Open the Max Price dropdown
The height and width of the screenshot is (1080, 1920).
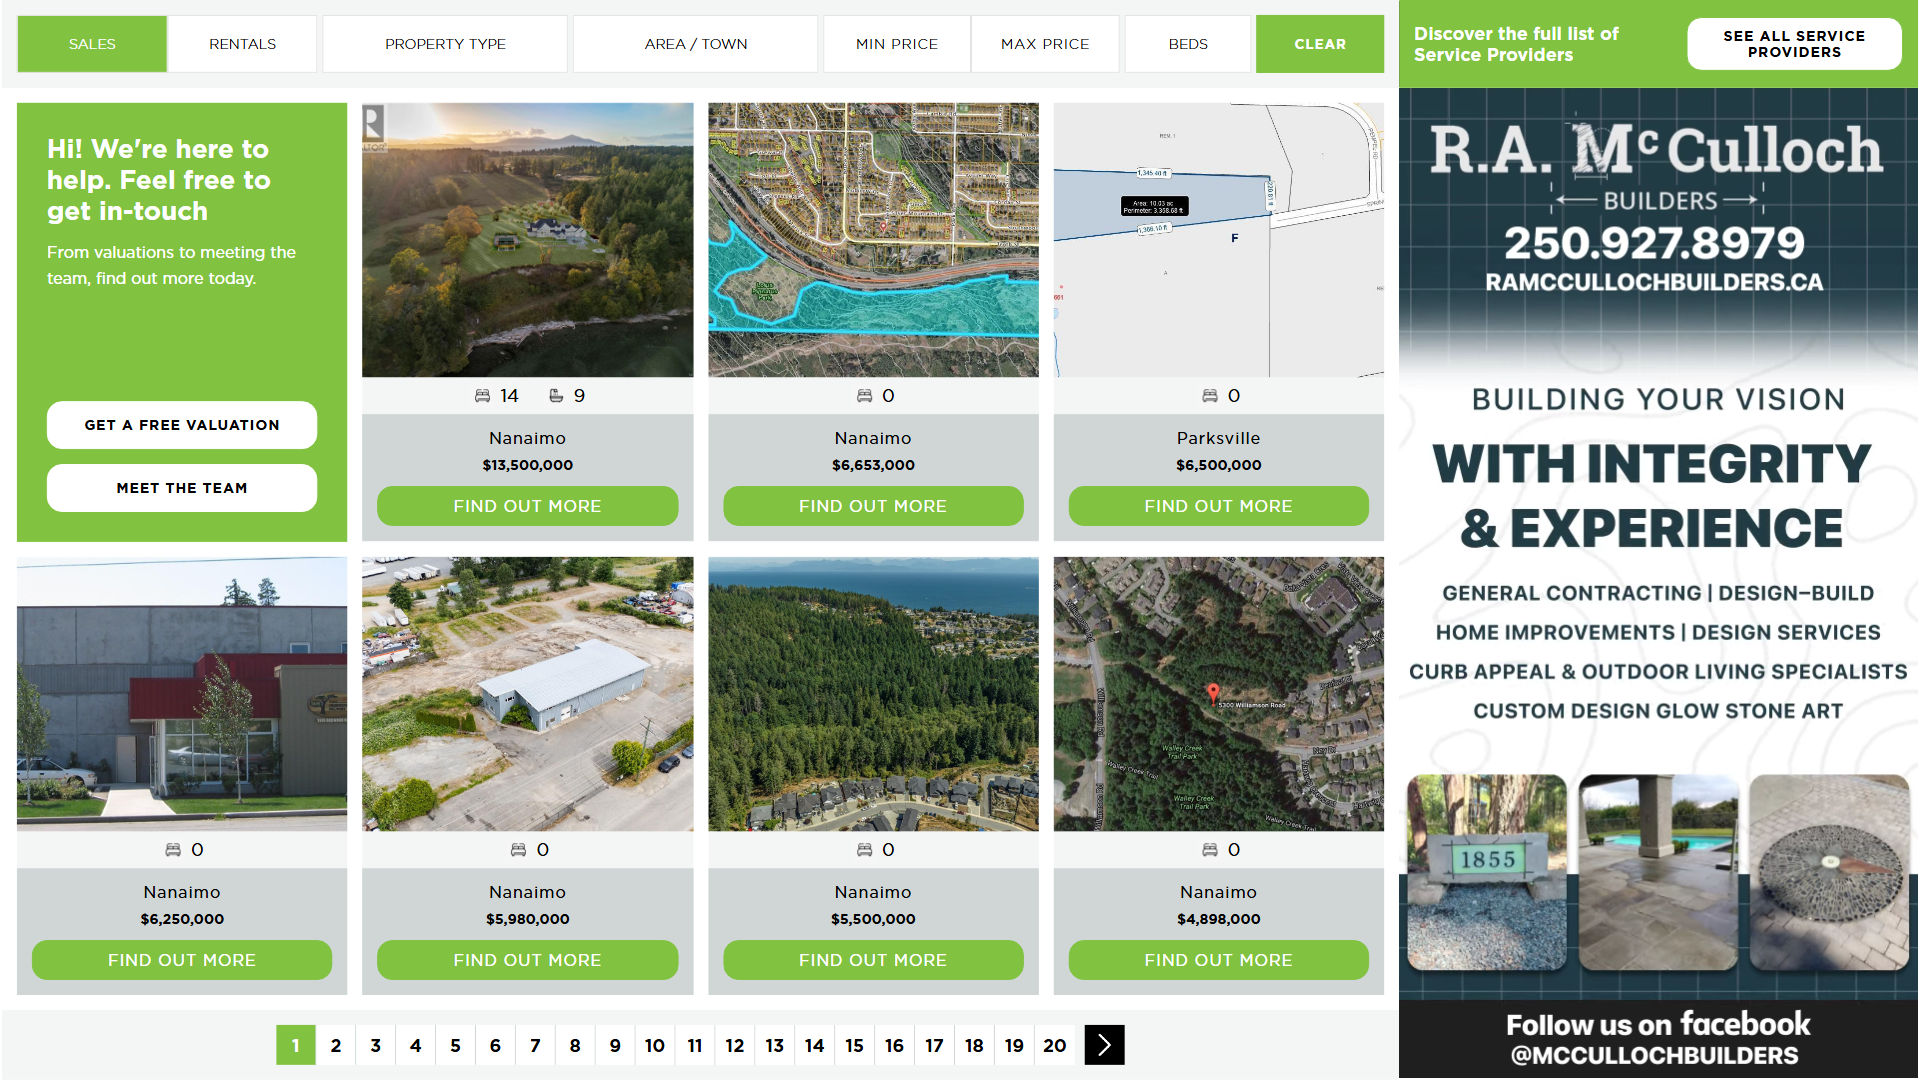(1044, 44)
